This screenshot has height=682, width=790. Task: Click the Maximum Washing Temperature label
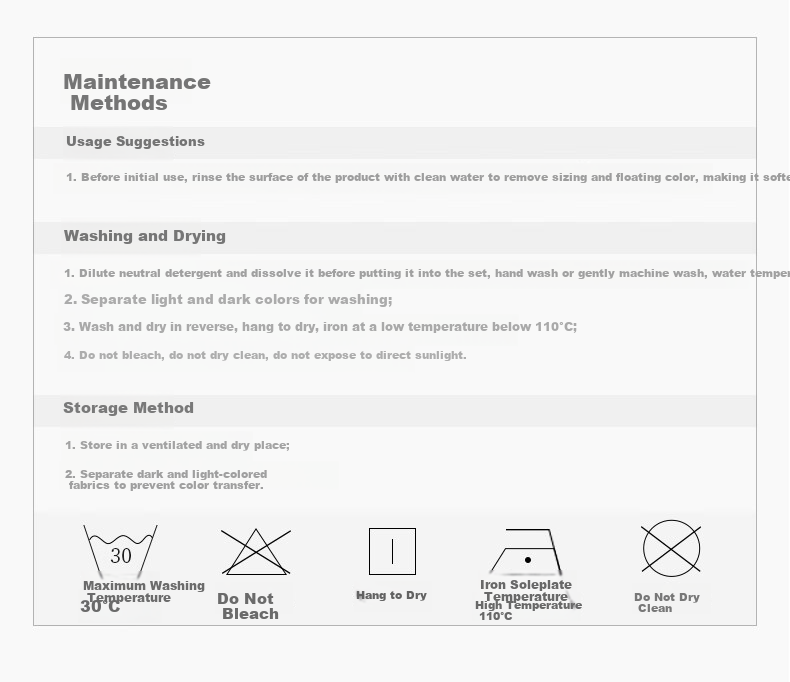[144, 592]
